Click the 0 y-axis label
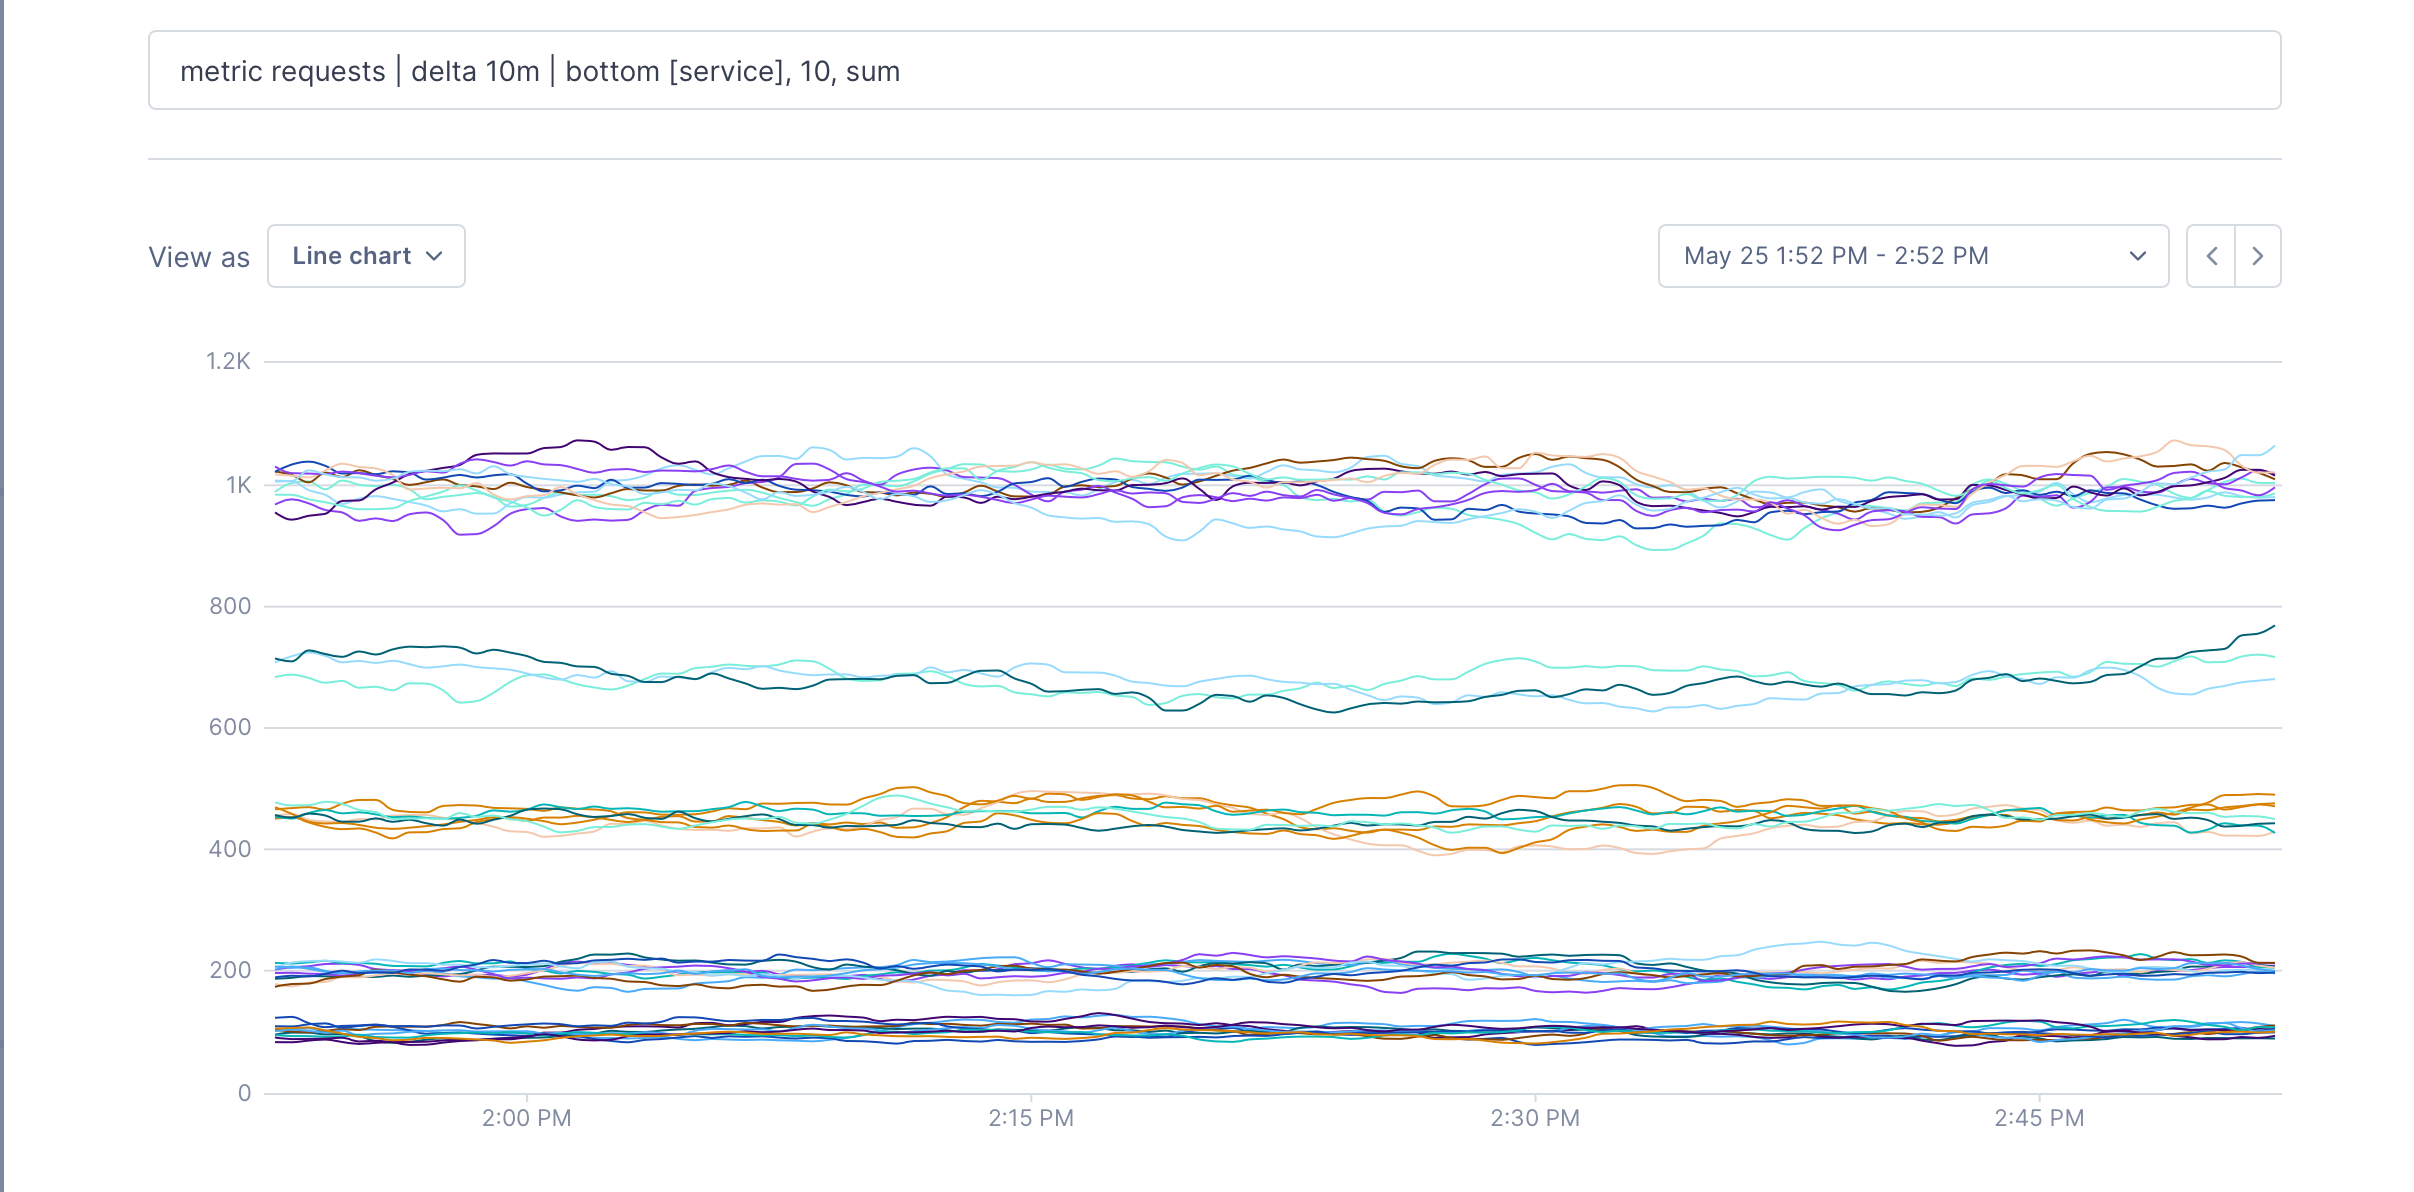This screenshot has width=2414, height=1192. click(244, 1093)
